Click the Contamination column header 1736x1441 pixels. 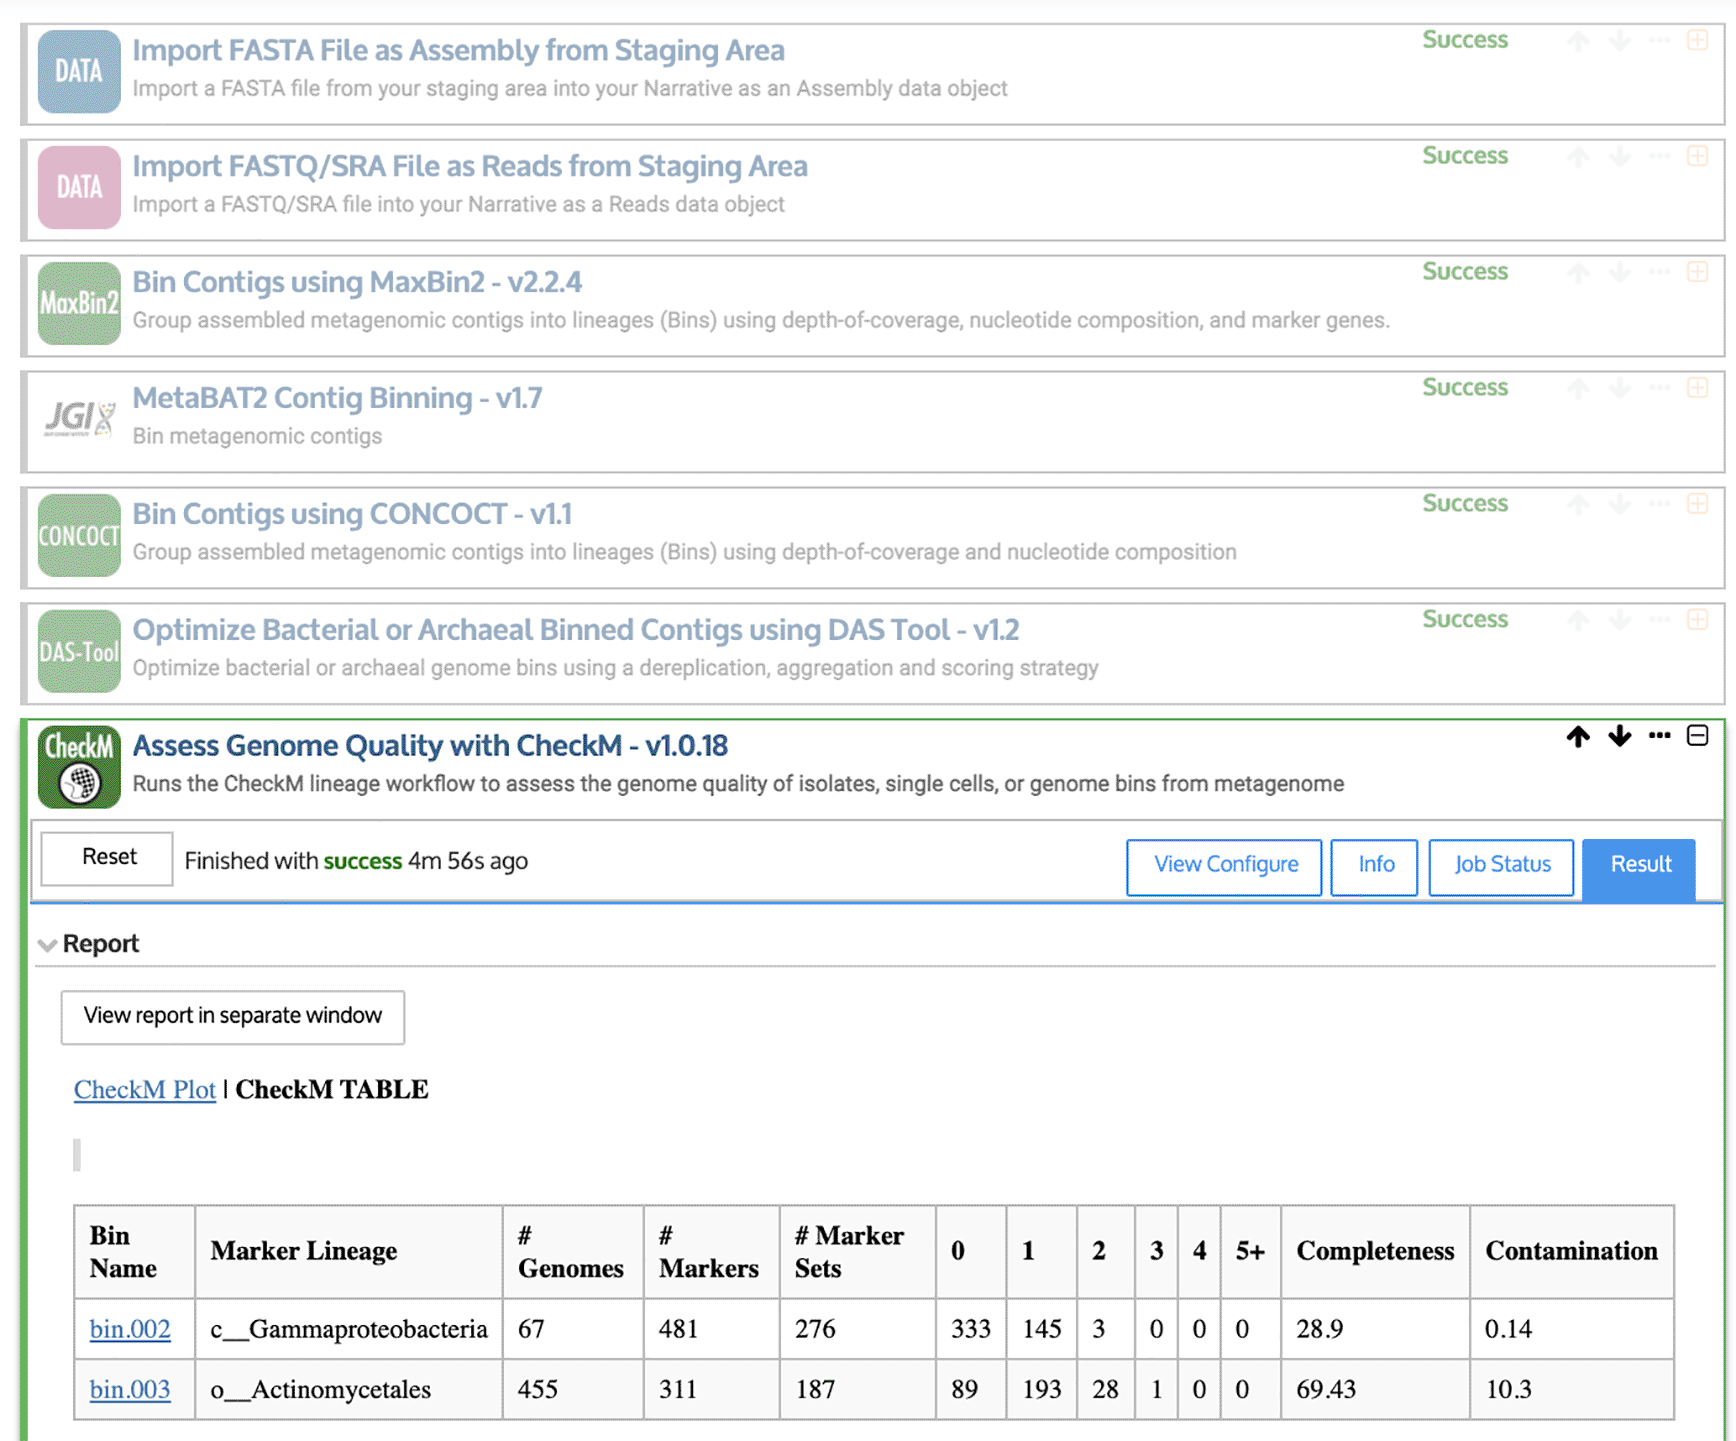[1571, 1251]
